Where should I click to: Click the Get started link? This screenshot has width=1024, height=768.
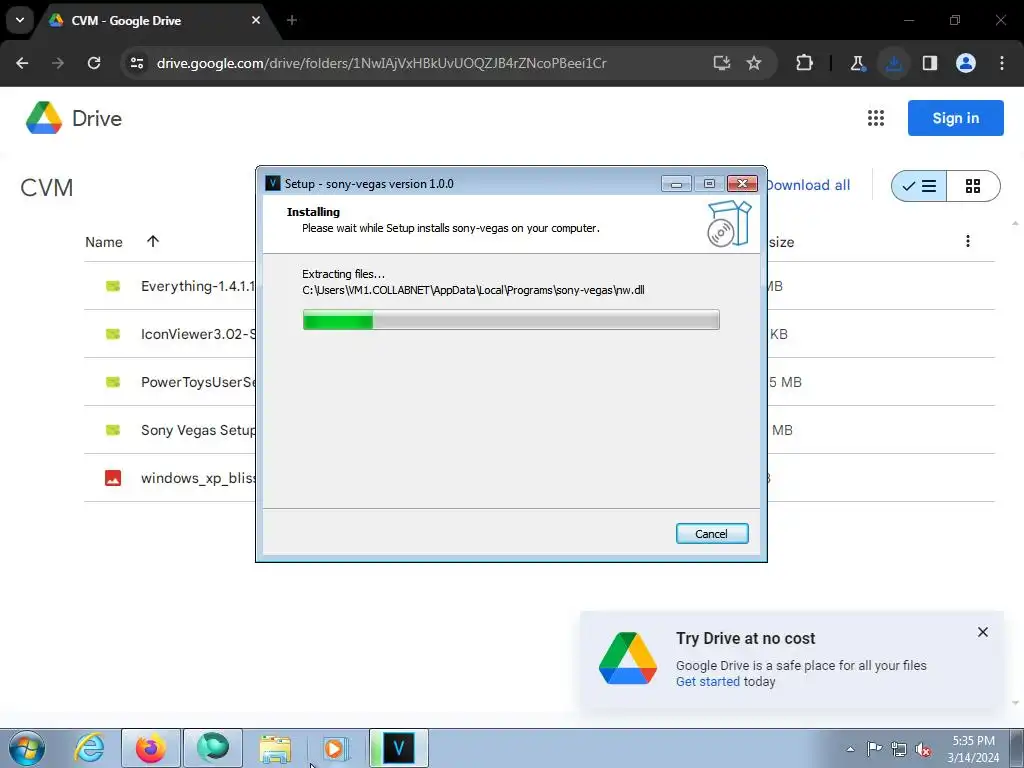pyautogui.click(x=707, y=682)
